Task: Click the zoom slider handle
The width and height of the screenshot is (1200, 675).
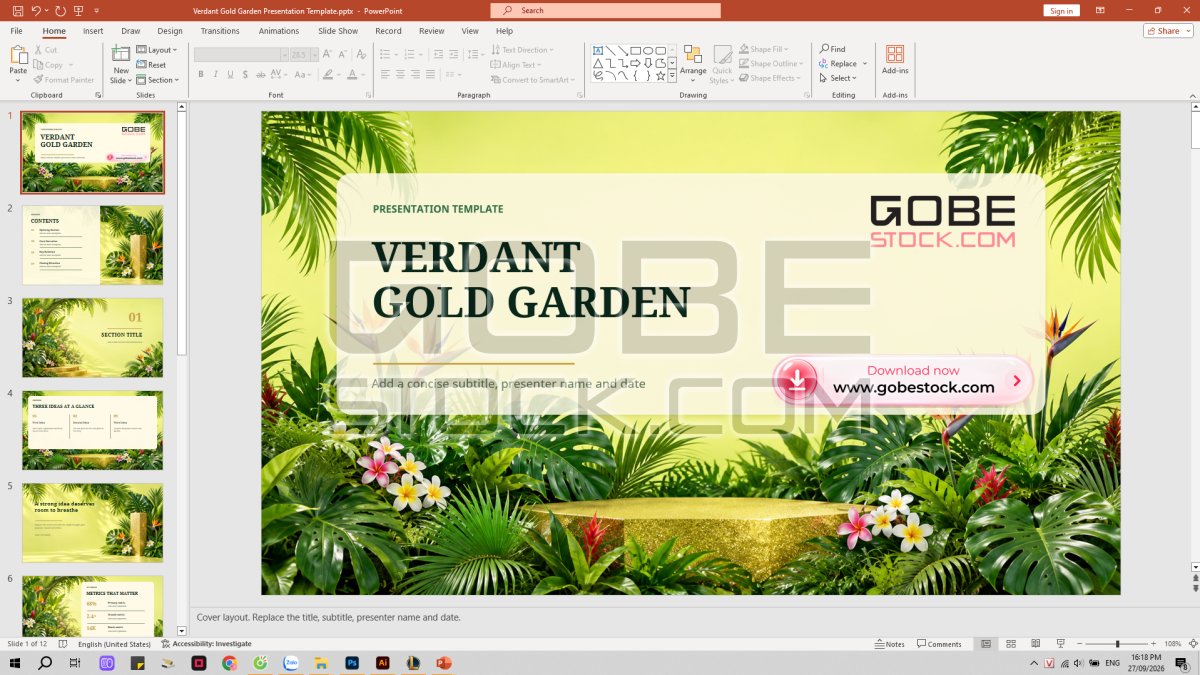Action: [1118, 644]
